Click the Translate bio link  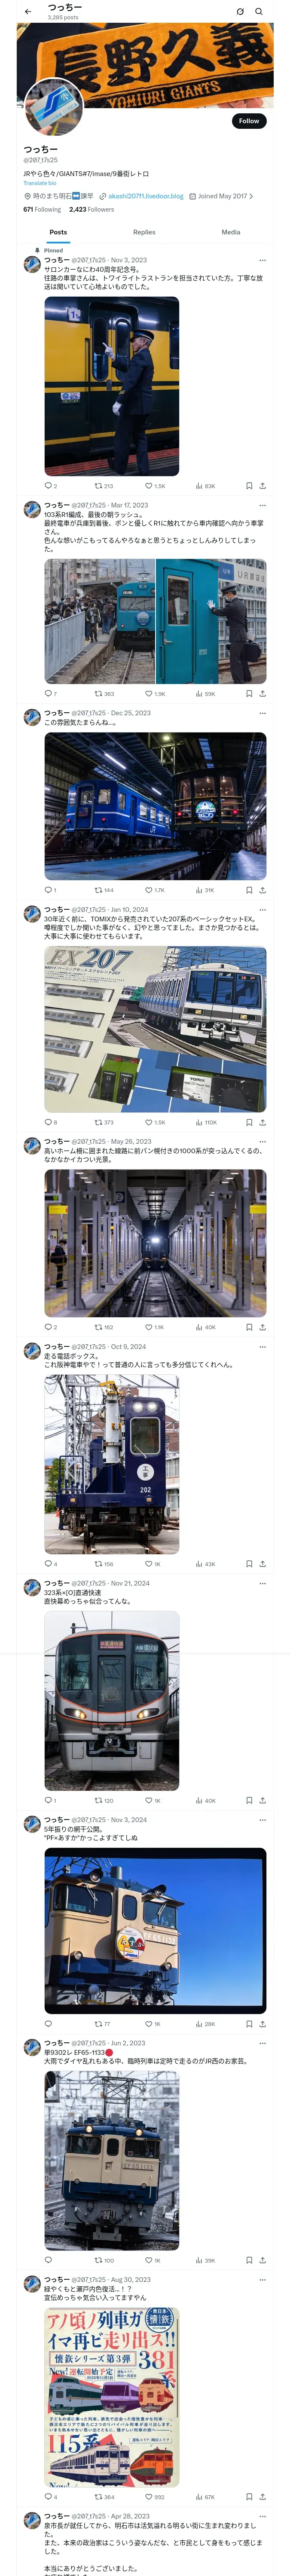(x=40, y=183)
